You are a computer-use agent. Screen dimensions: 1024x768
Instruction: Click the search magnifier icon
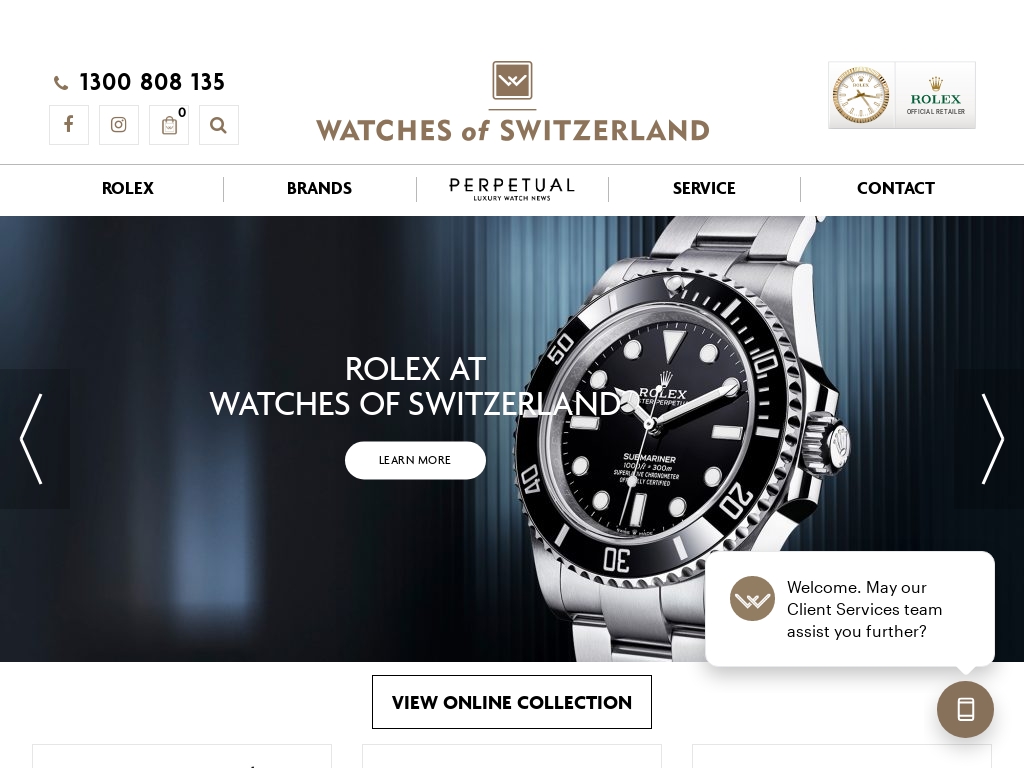[x=219, y=125]
